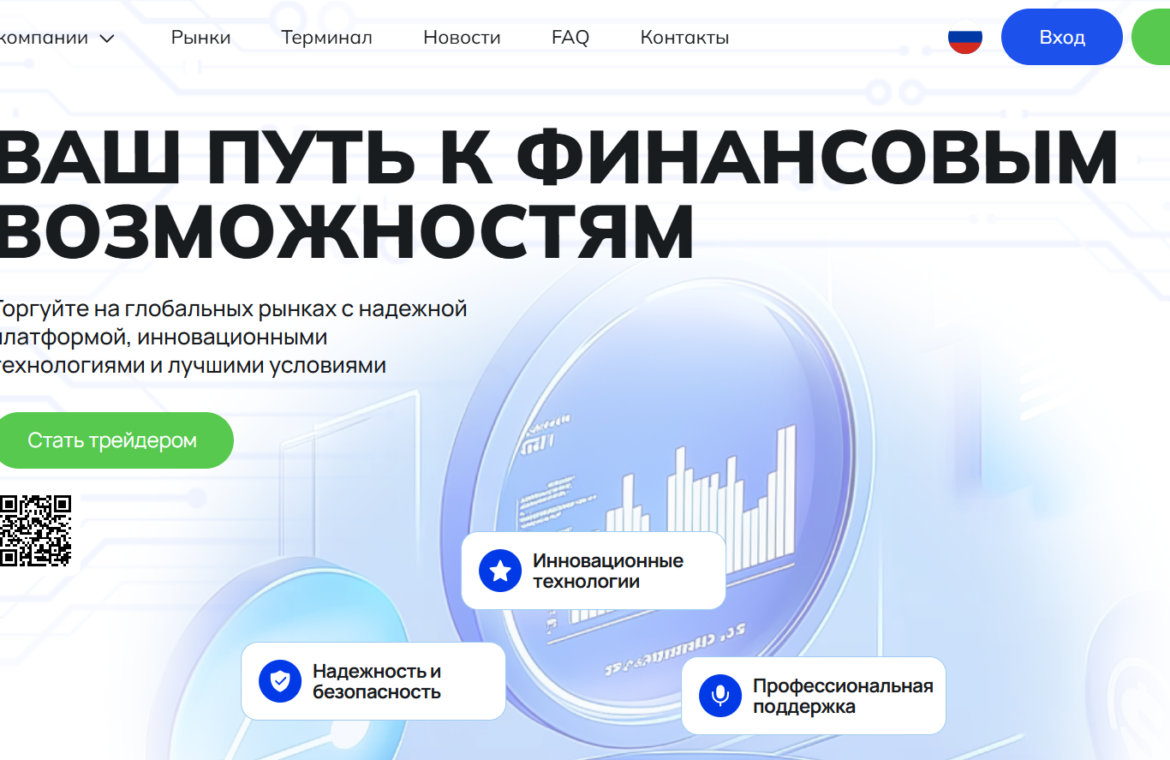The image size is (1170, 760).
Task: Select the Профессиональная поддержка label
Action: pyautogui.click(x=842, y=696)
